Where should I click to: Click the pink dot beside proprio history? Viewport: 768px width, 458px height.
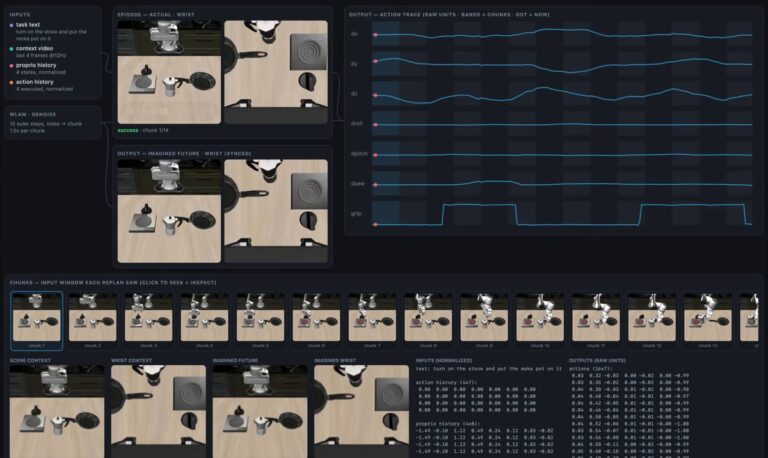click(11, 66)
